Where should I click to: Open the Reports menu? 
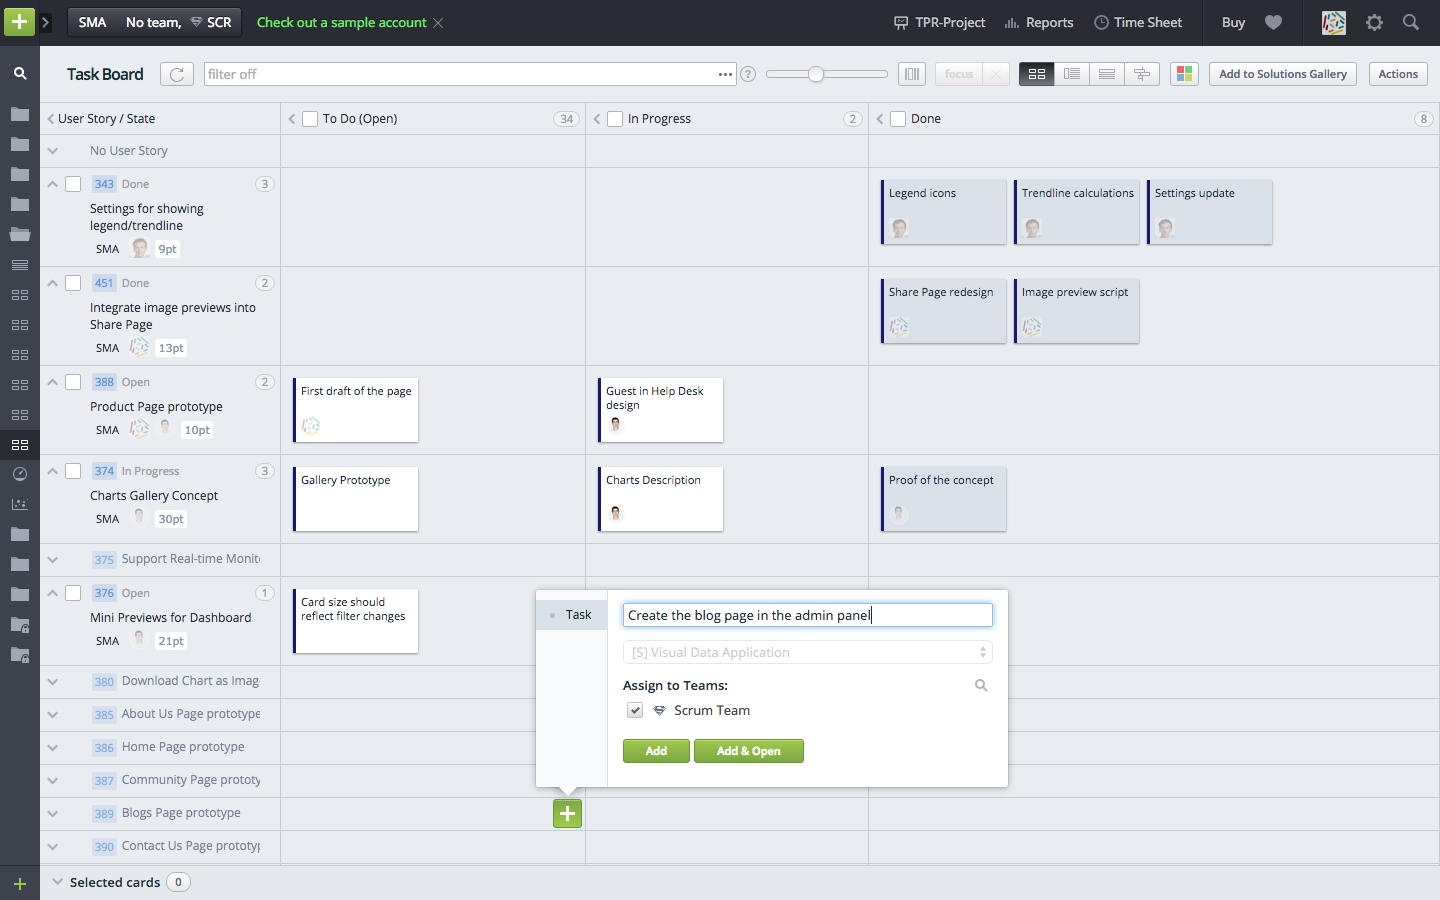tap(1038, 22)
